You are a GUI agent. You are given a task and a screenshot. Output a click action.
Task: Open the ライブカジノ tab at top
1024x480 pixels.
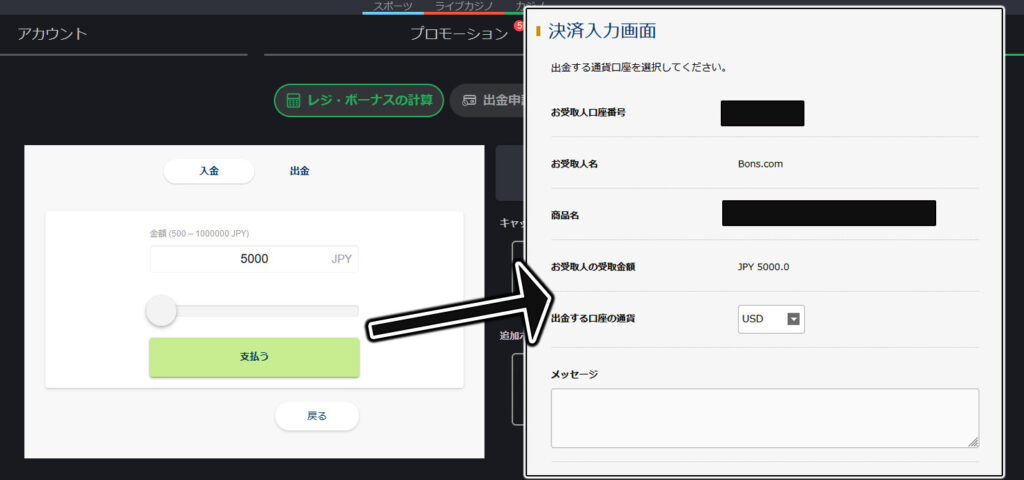(464, 6)
